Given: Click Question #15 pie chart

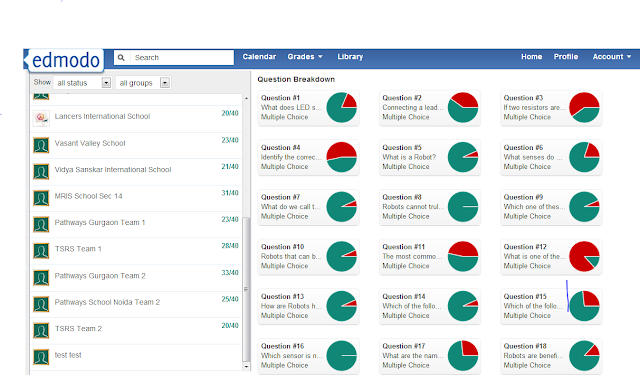Looking at the screenshot, I should click(584, 306).
